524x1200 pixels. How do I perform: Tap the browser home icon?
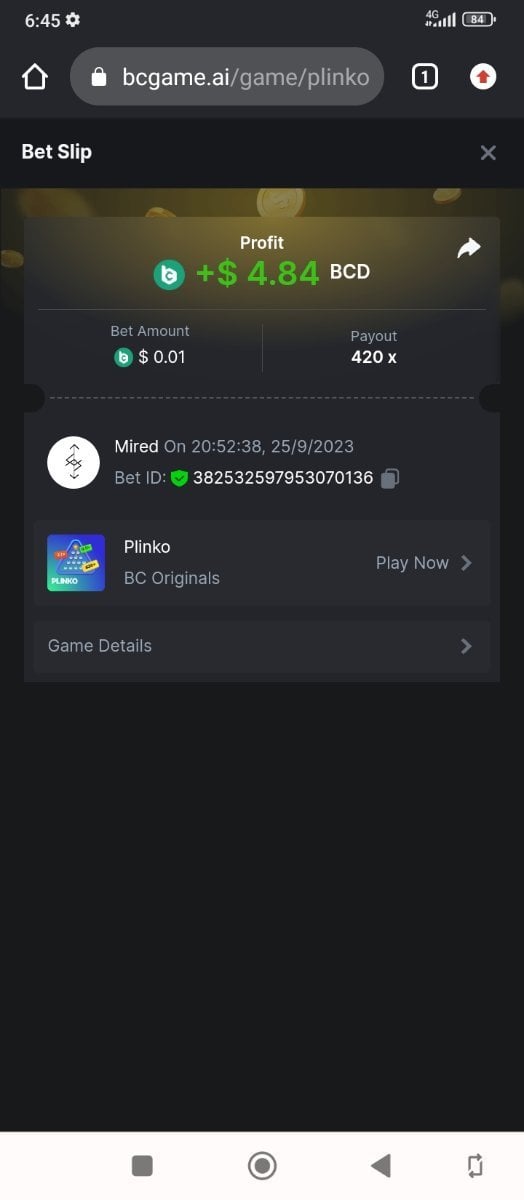[x=35, y=77]
